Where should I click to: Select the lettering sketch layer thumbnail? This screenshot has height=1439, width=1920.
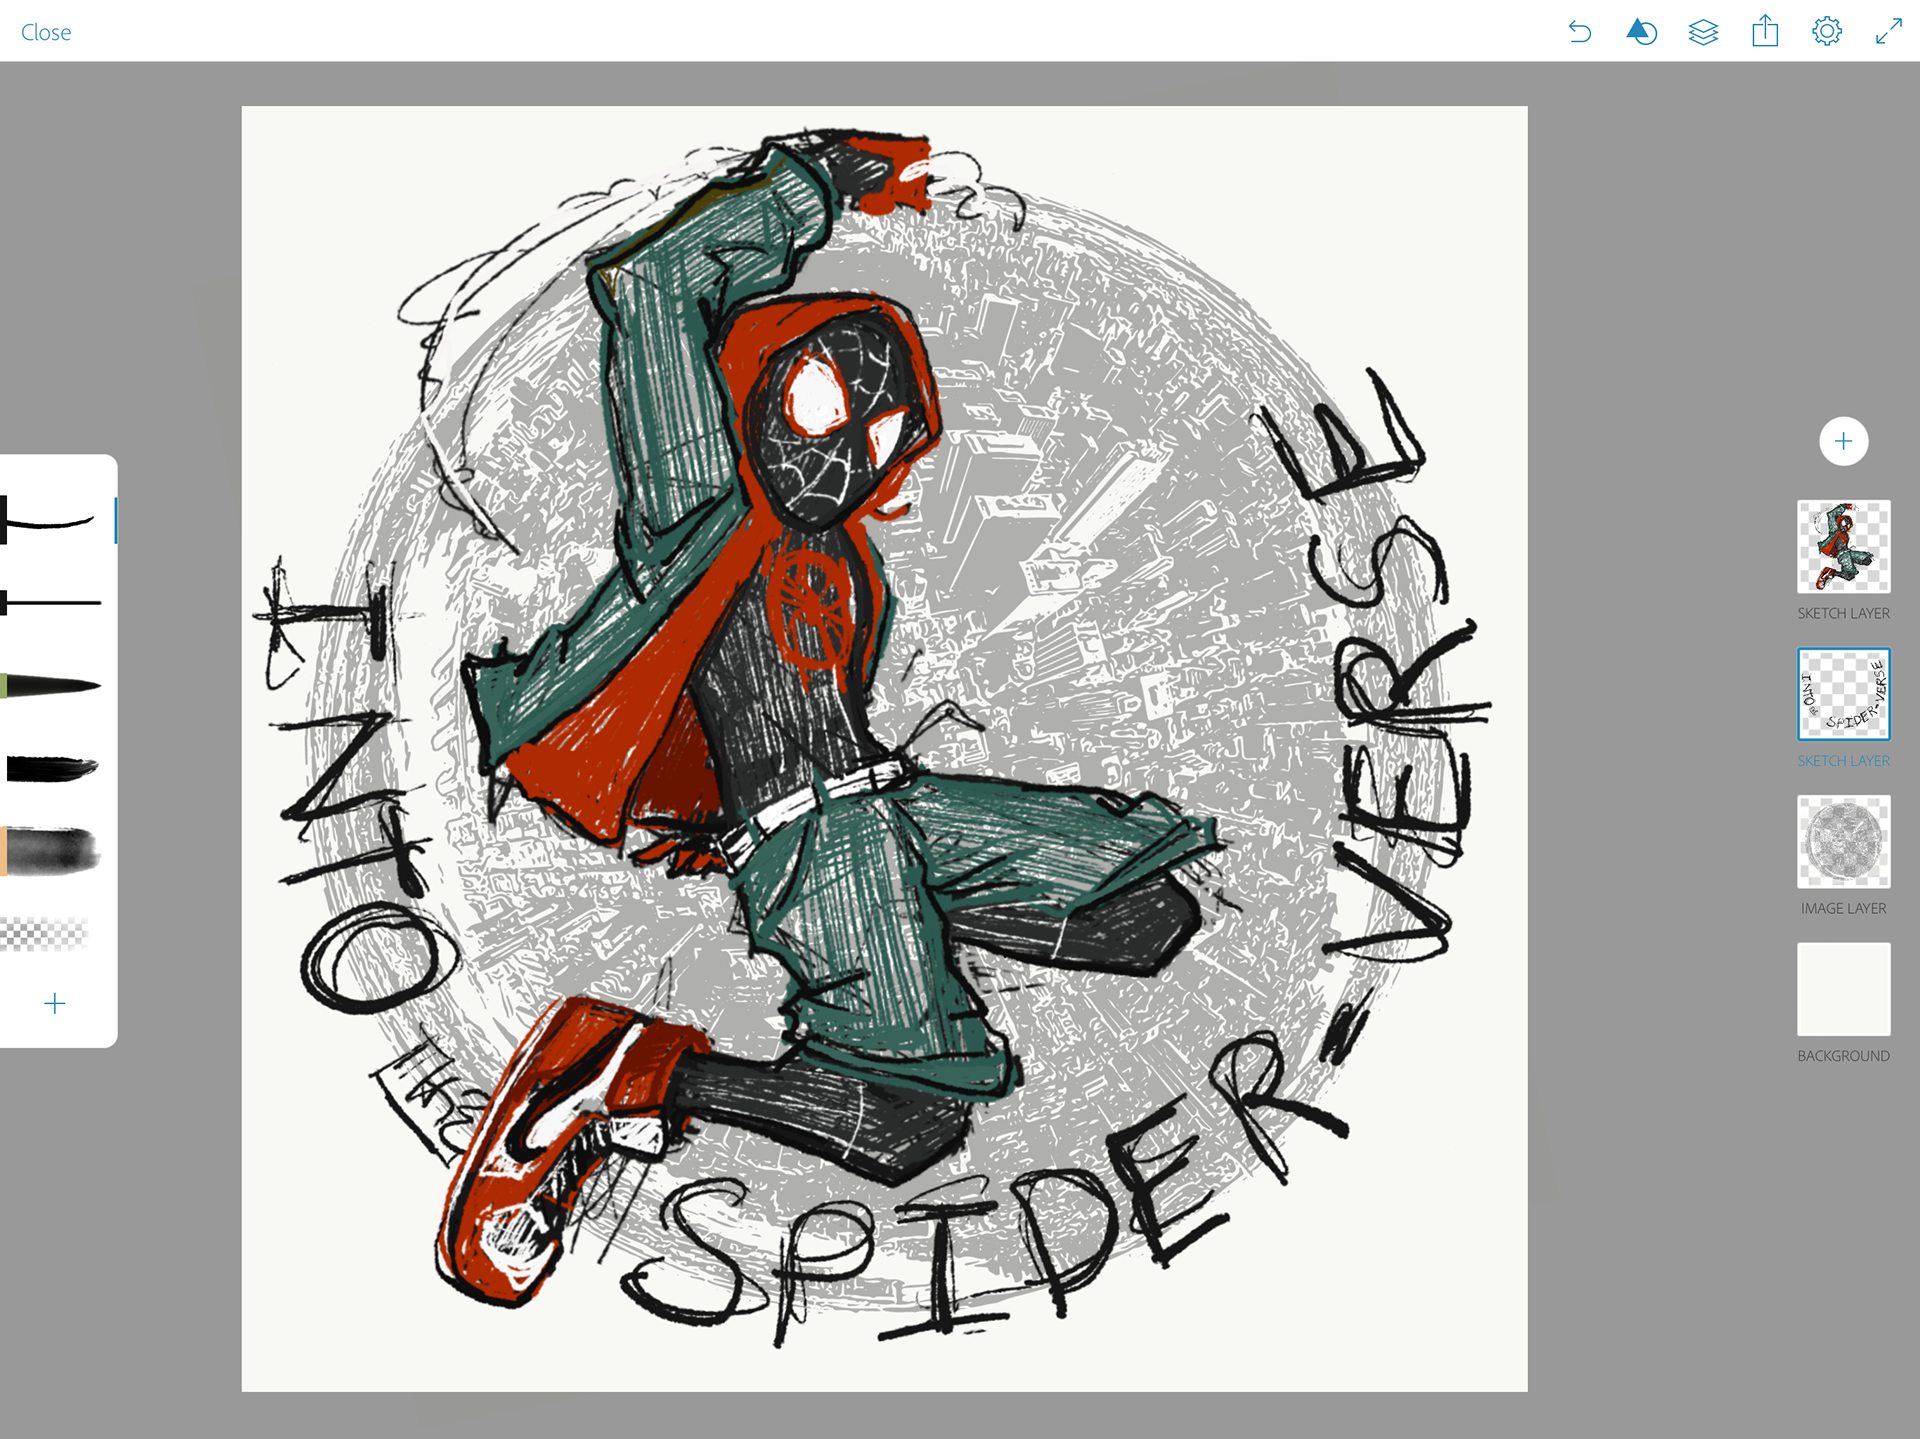pyautogui.click(x=1843, y=694)
